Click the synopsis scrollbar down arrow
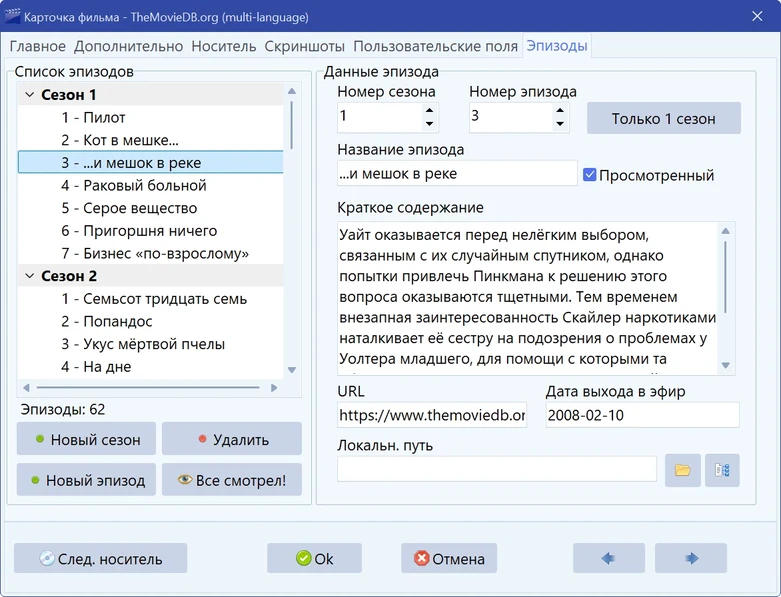Screen dimensions: 781x597 click(x=726, y=365)
